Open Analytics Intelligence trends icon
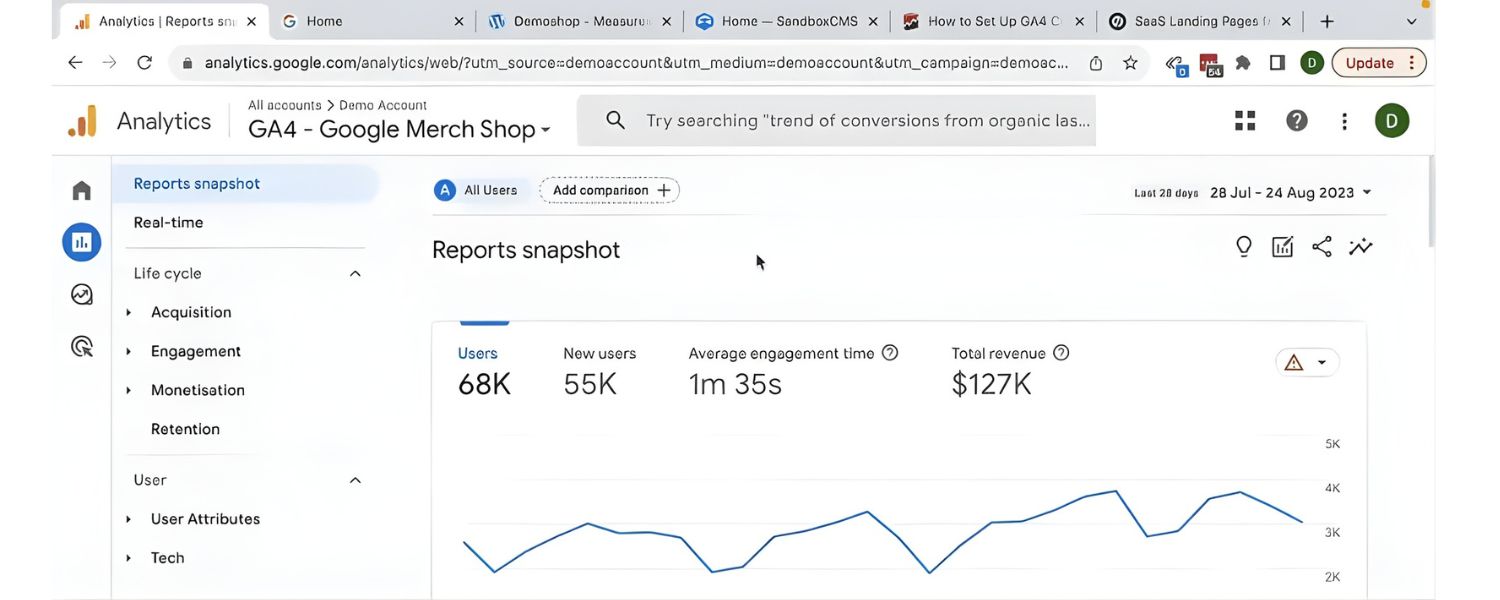 (1360, 245)
